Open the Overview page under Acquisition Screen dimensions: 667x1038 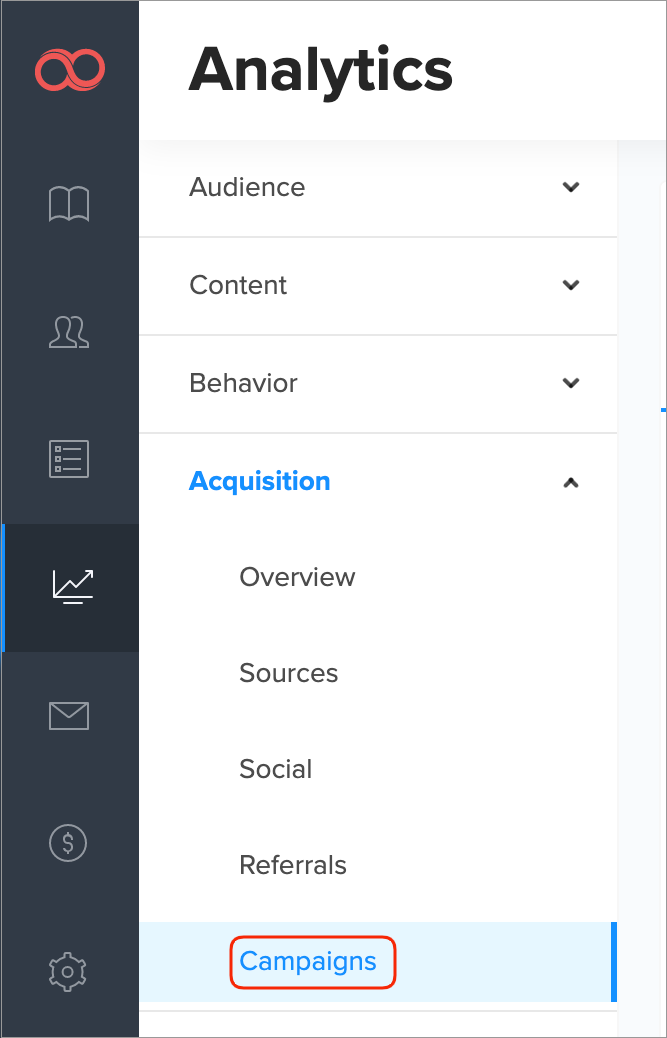tap(296, 577)
